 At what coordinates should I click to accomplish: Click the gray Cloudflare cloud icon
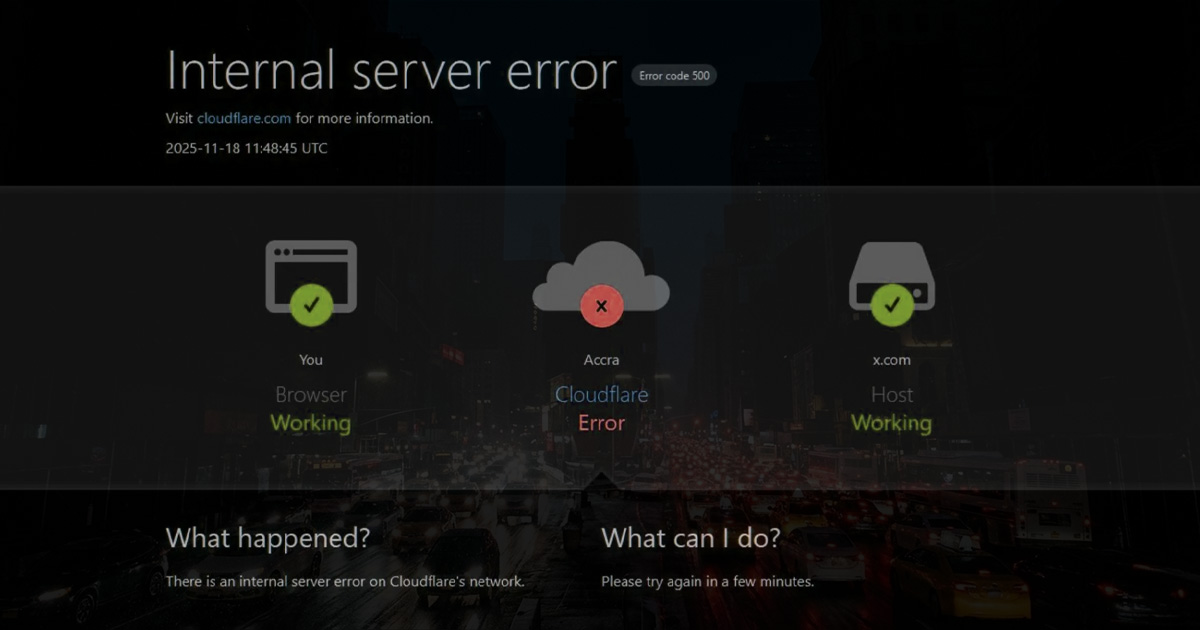[601, 270]
